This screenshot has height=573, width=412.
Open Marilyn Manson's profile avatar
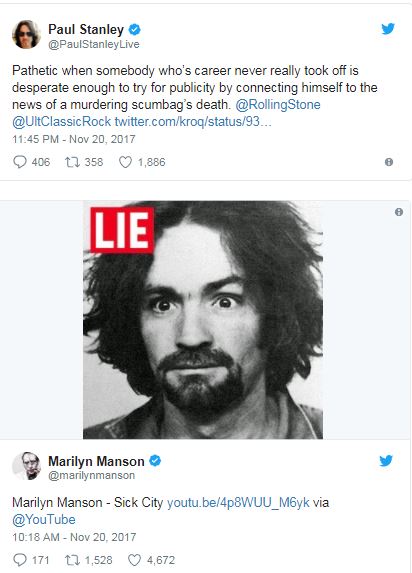pyautogui.click(x=26, y=466)
